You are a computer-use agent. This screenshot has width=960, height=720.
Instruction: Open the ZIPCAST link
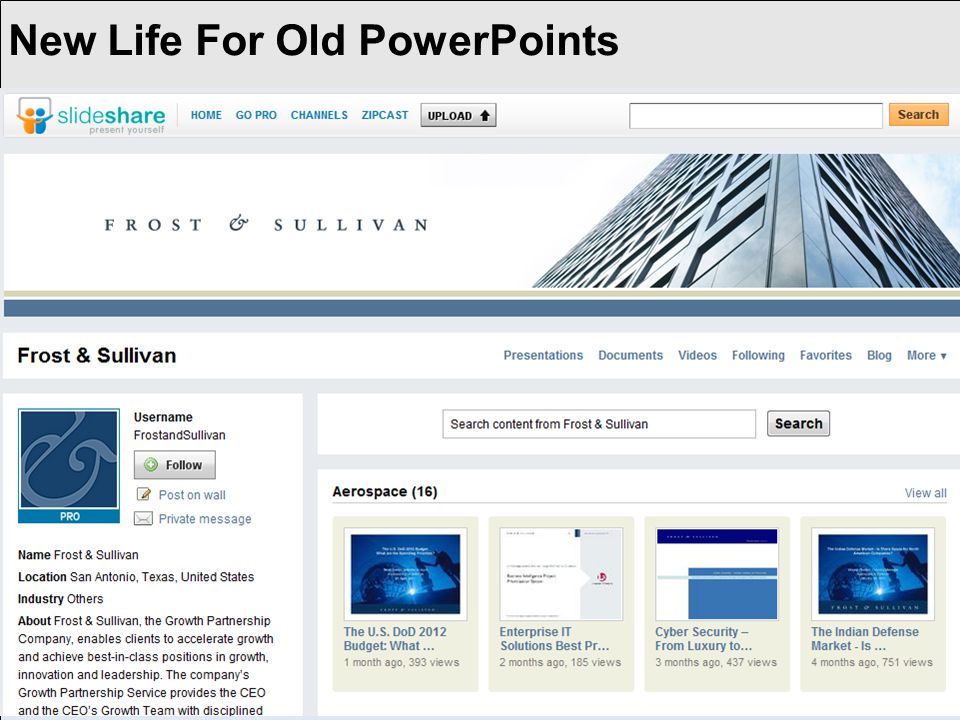(384, 115)
